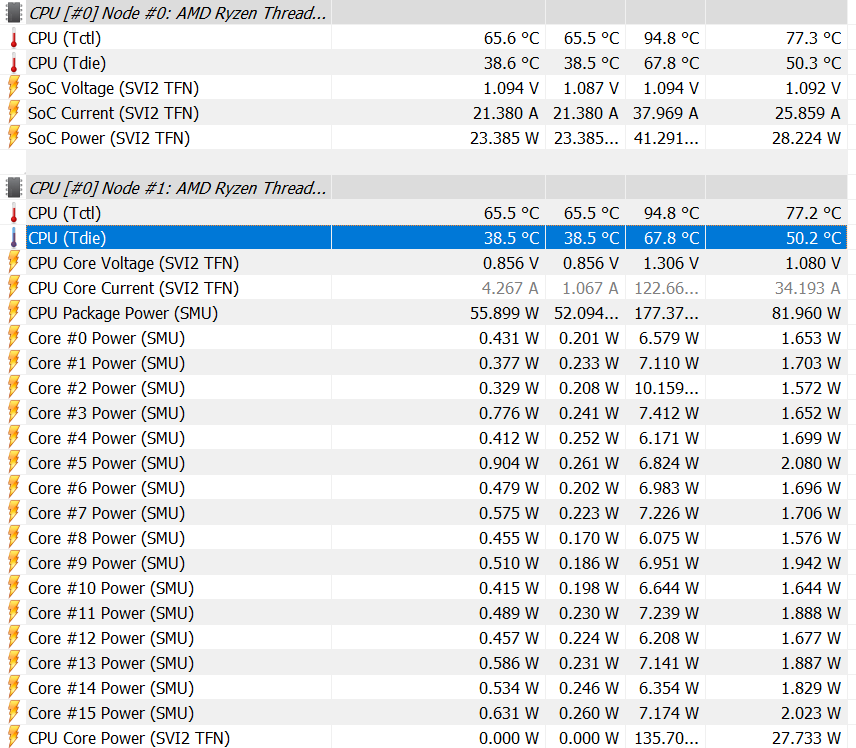Click the lightning bolt icon next to SoC Voltage
Image resolution: width=856 pixels, height=748 pixels.
pyautogui.click(x=14, y=88)
